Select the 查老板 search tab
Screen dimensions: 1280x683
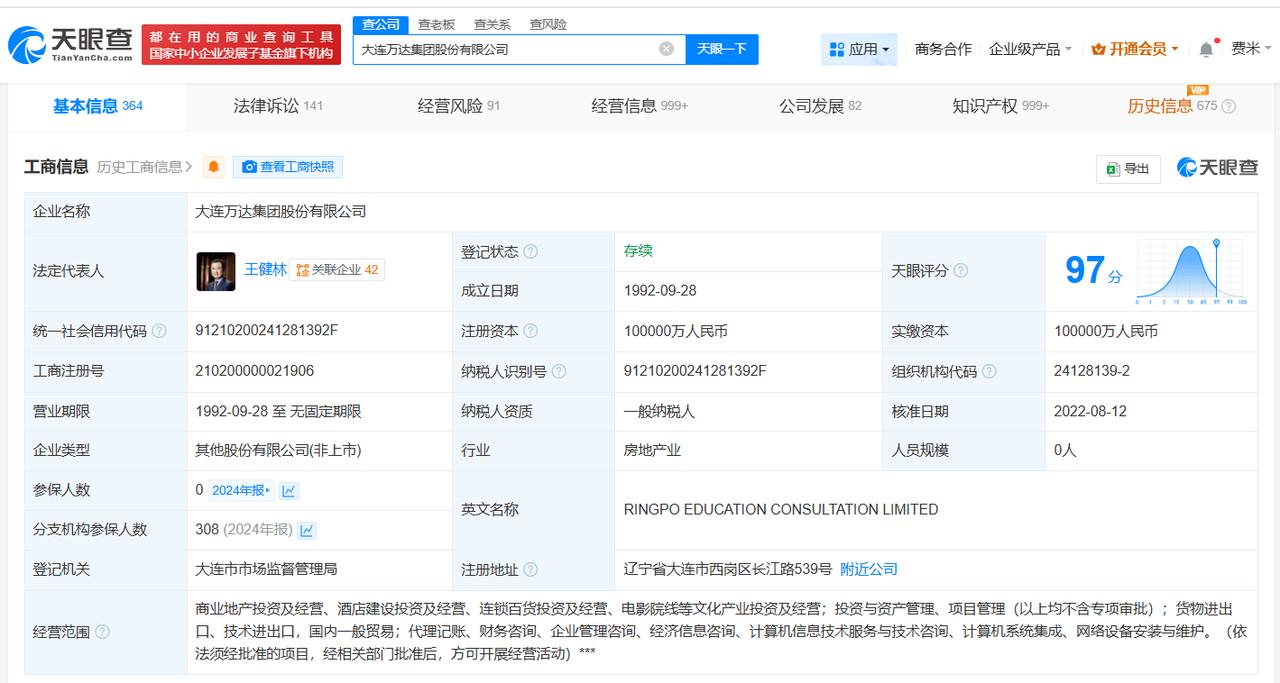tap(436, 24)
